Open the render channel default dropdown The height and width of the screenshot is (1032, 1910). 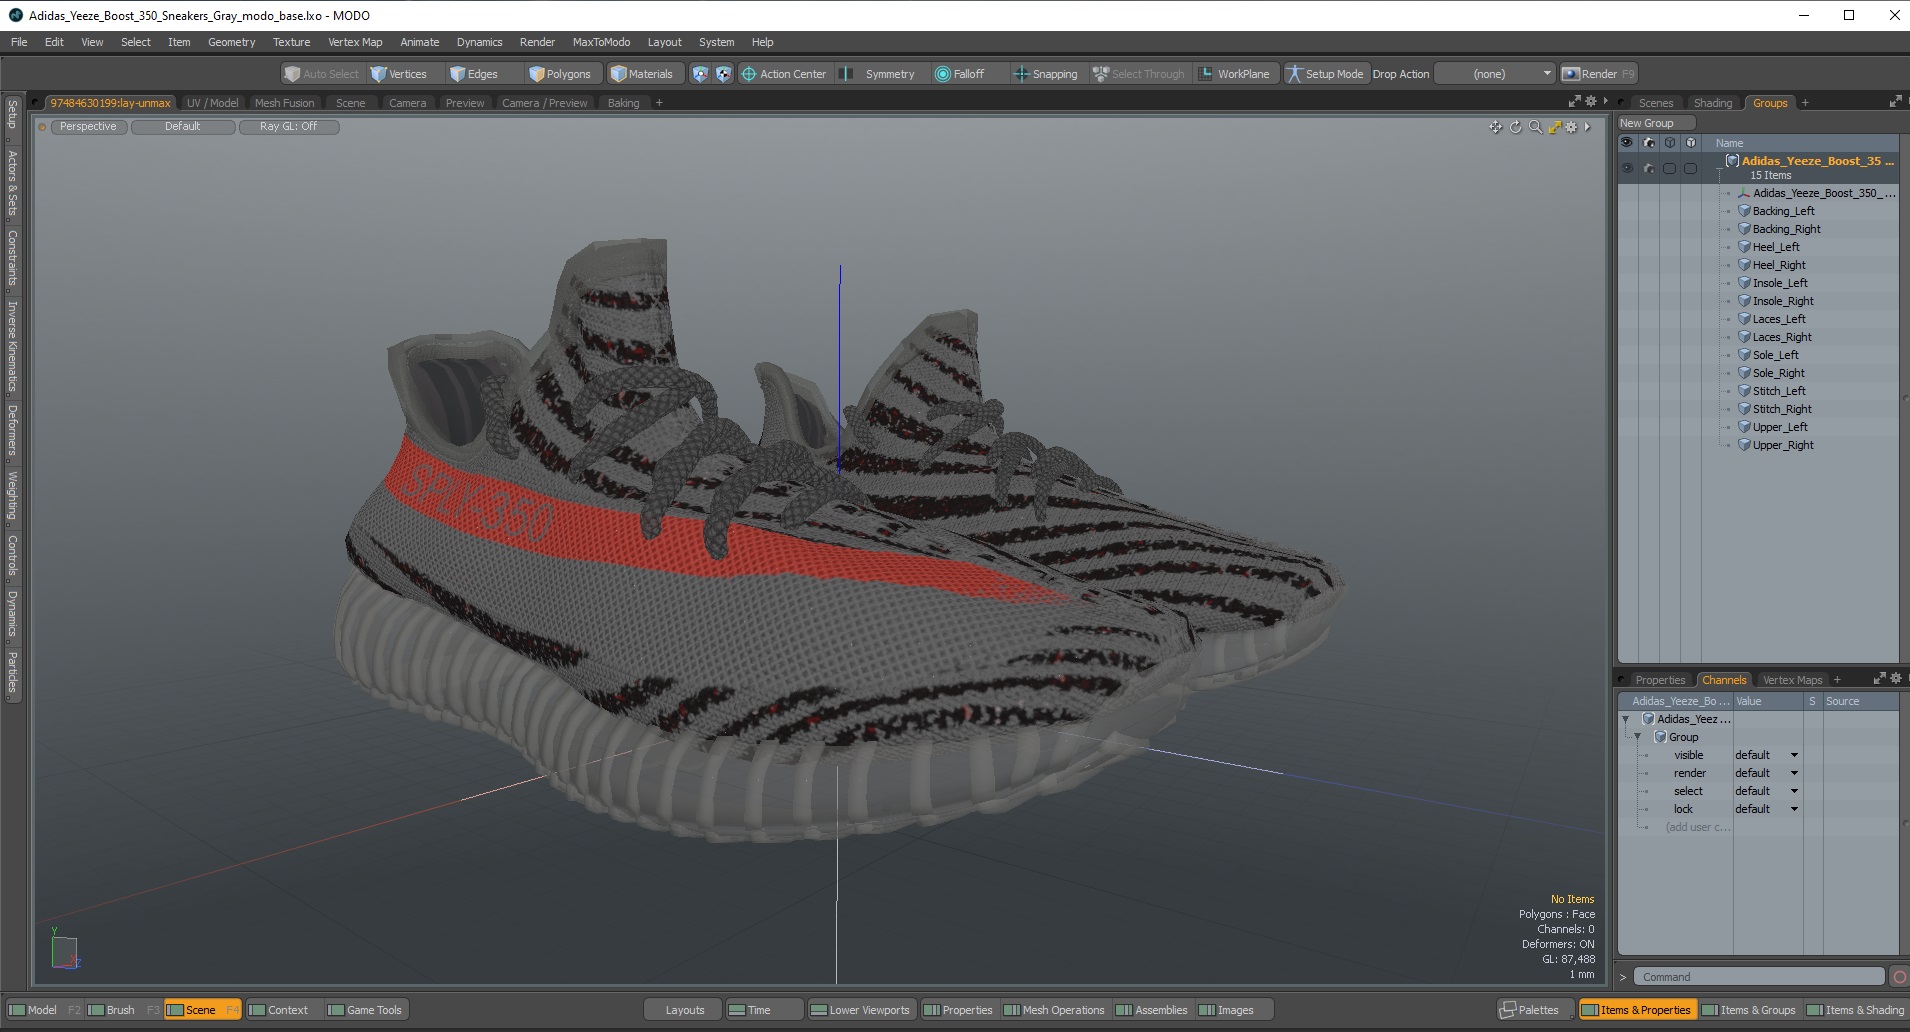pos(1767,773)
